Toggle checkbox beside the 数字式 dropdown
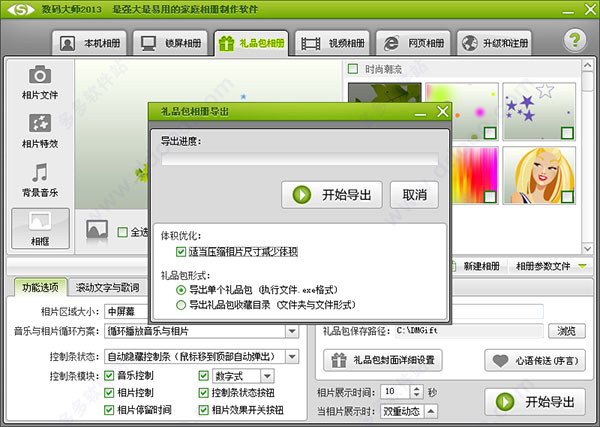Viewport: 600px width, 427px height. pos(204,375)
